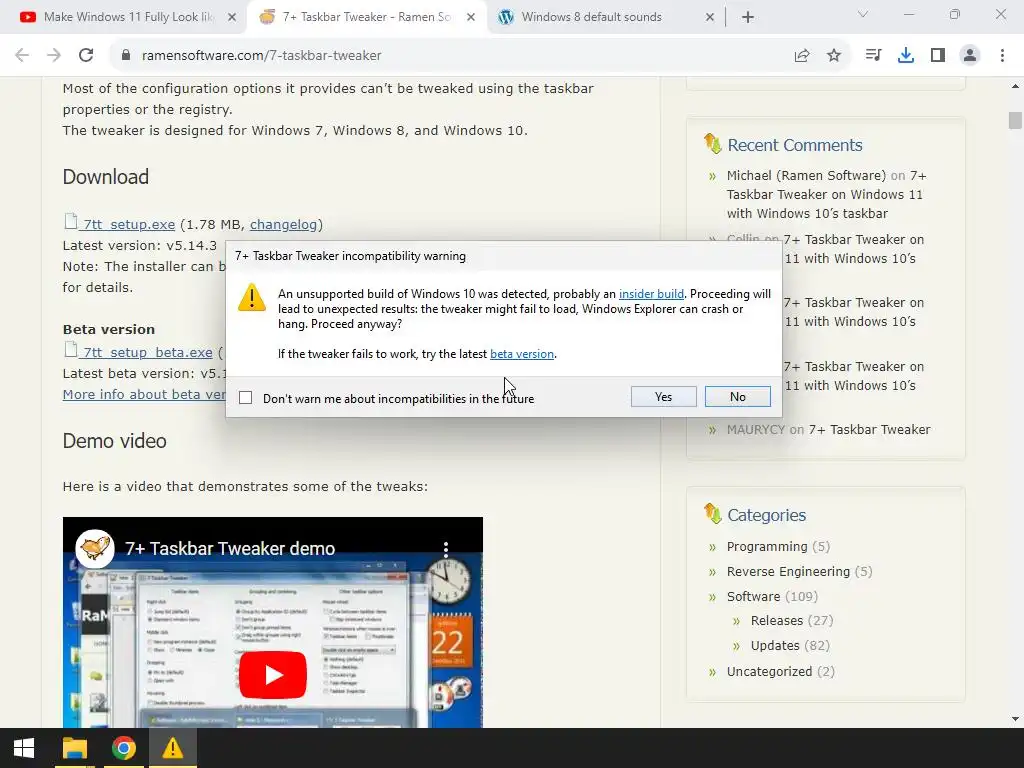The width and height of the screenshot is (1024, 768).
Task: Close the Make Windows 11 Fully Look tab
Action: point(232,17)
